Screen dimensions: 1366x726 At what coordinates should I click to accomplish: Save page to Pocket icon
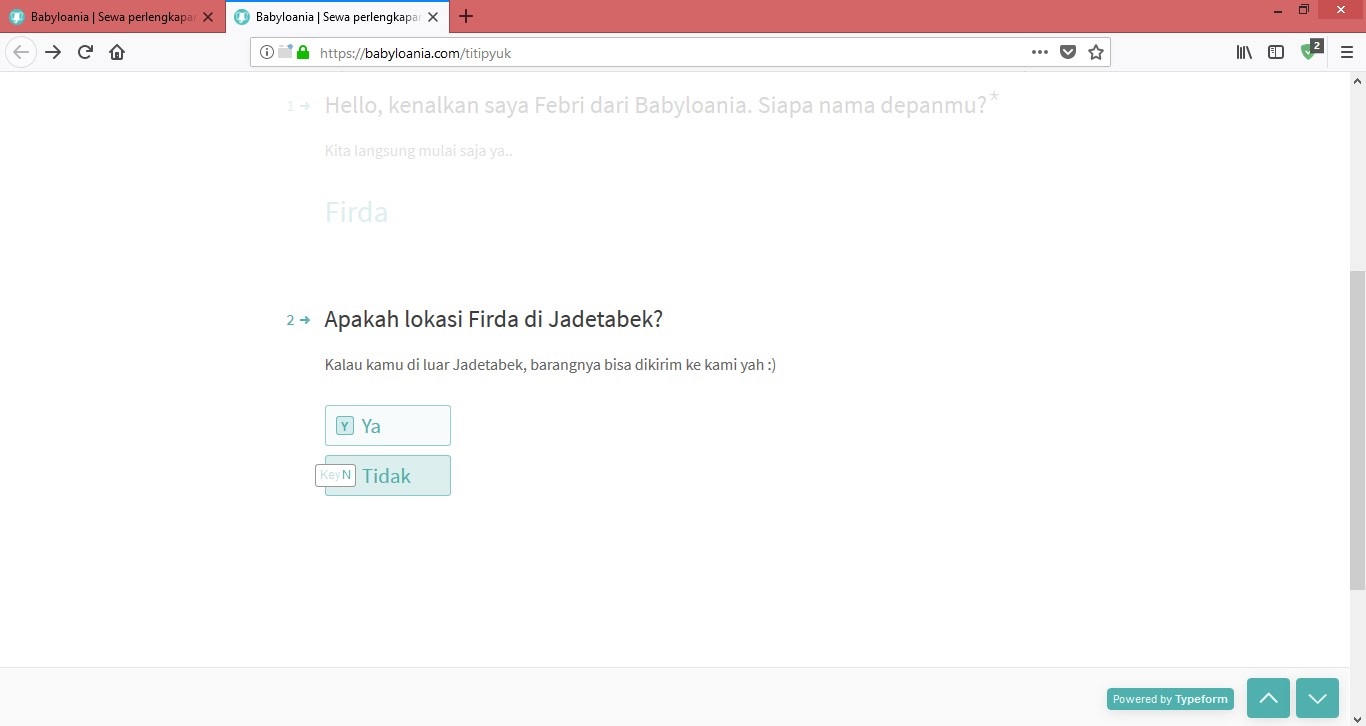click(x=1068, y=52)
